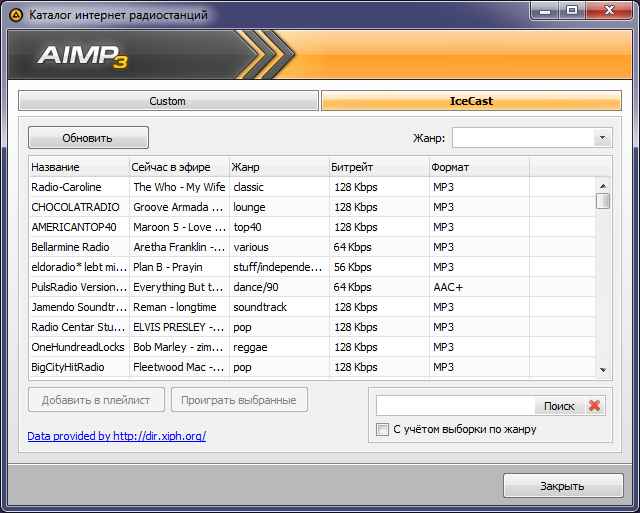Click the Формат column header
The height and width of the screenshot is (513, 640).
[x=479, y=167]
